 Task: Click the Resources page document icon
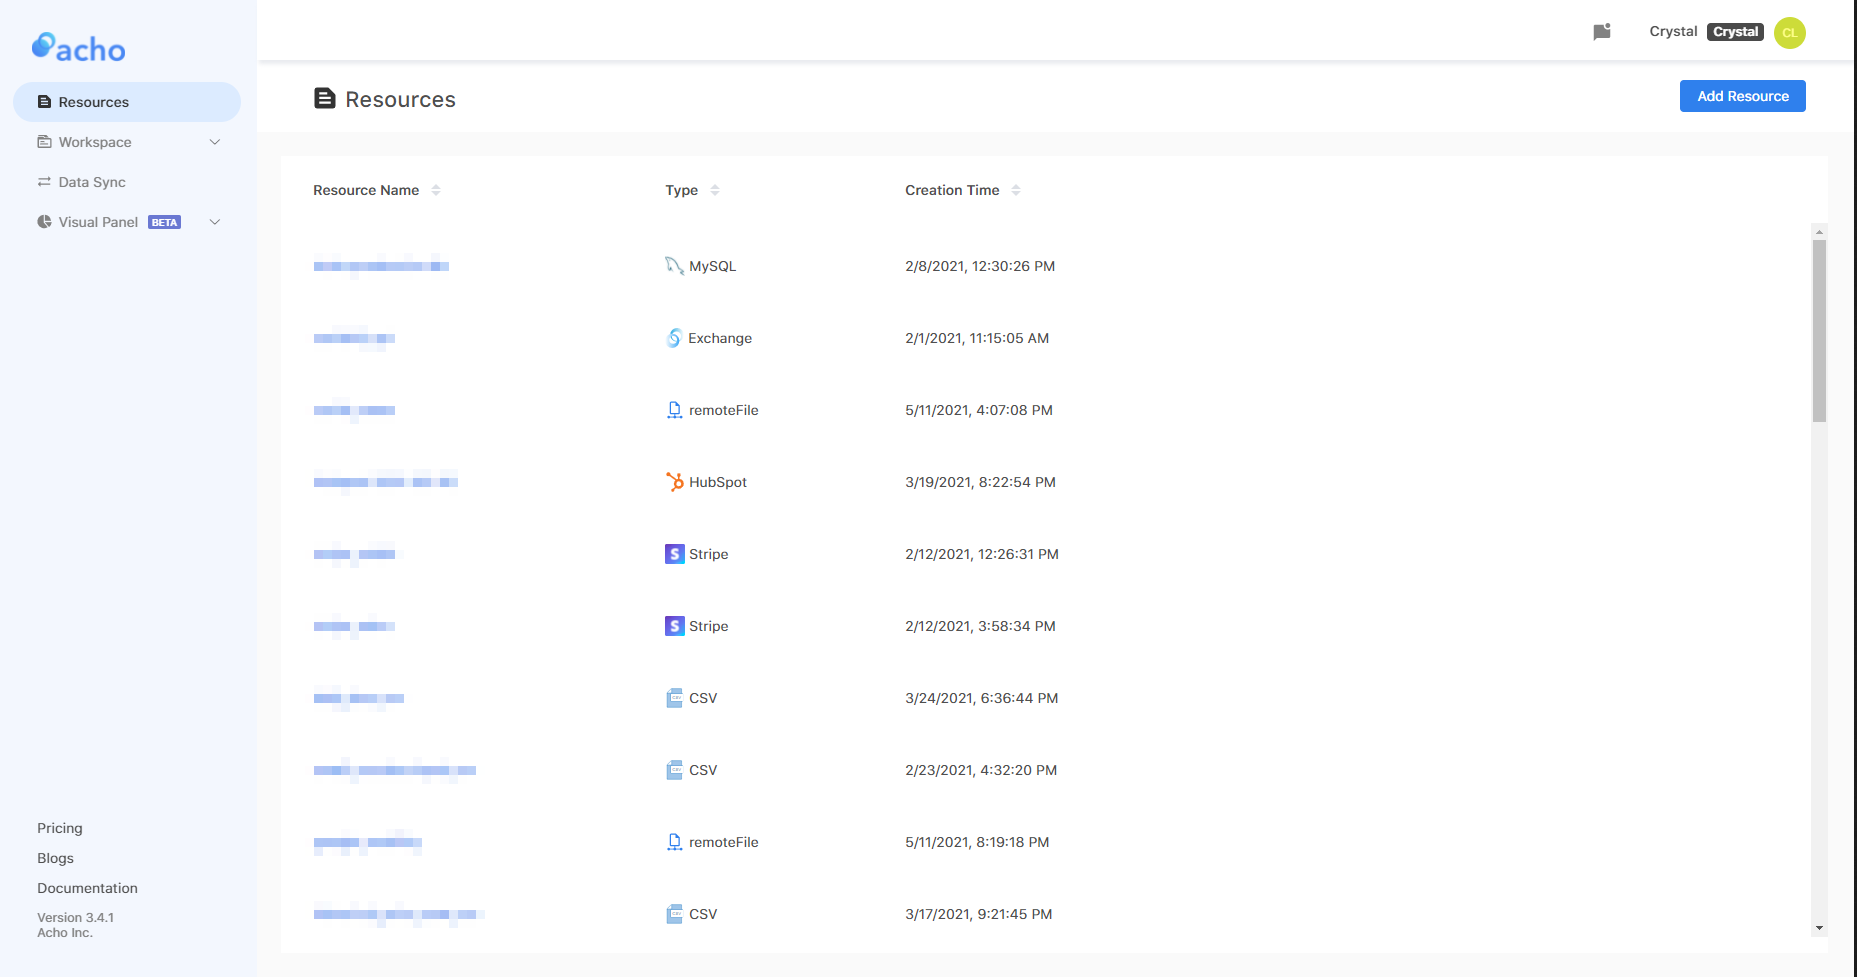click(x=326, y=98)
